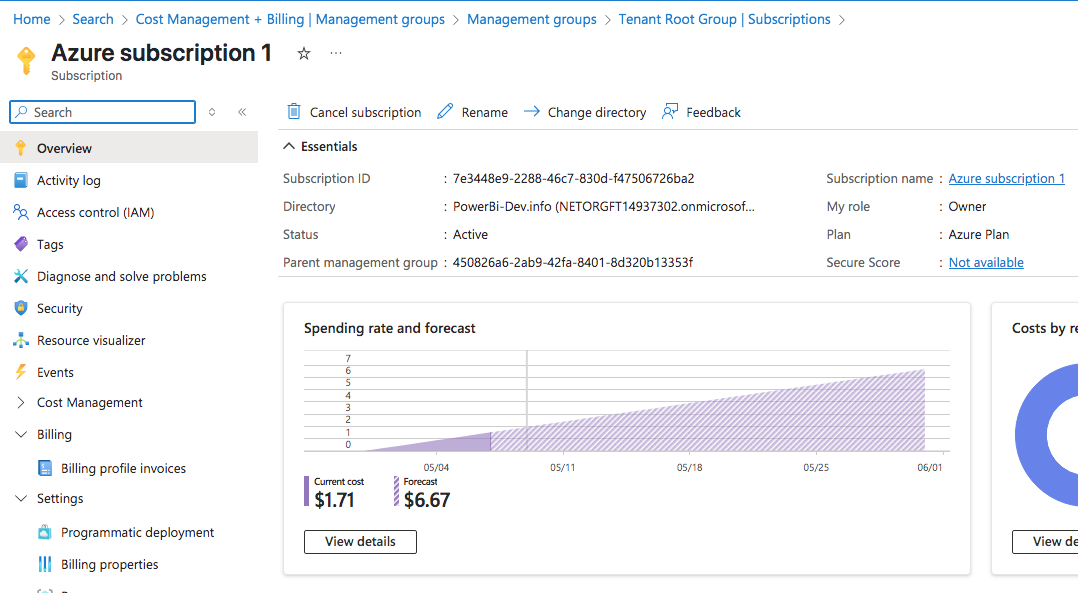Image resolution: width=1078 pixels, height=593 pixels.
Task: Click the Feedback button
Action: coord(701,112)
